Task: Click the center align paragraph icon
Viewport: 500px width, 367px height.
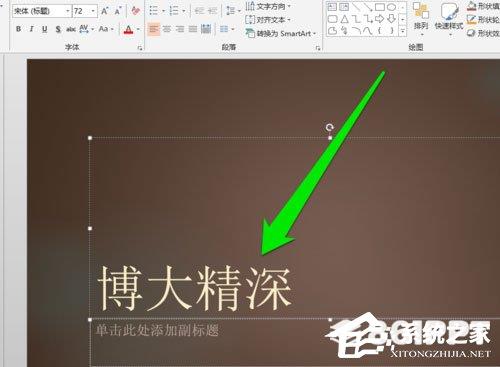Action: (167, 29)
